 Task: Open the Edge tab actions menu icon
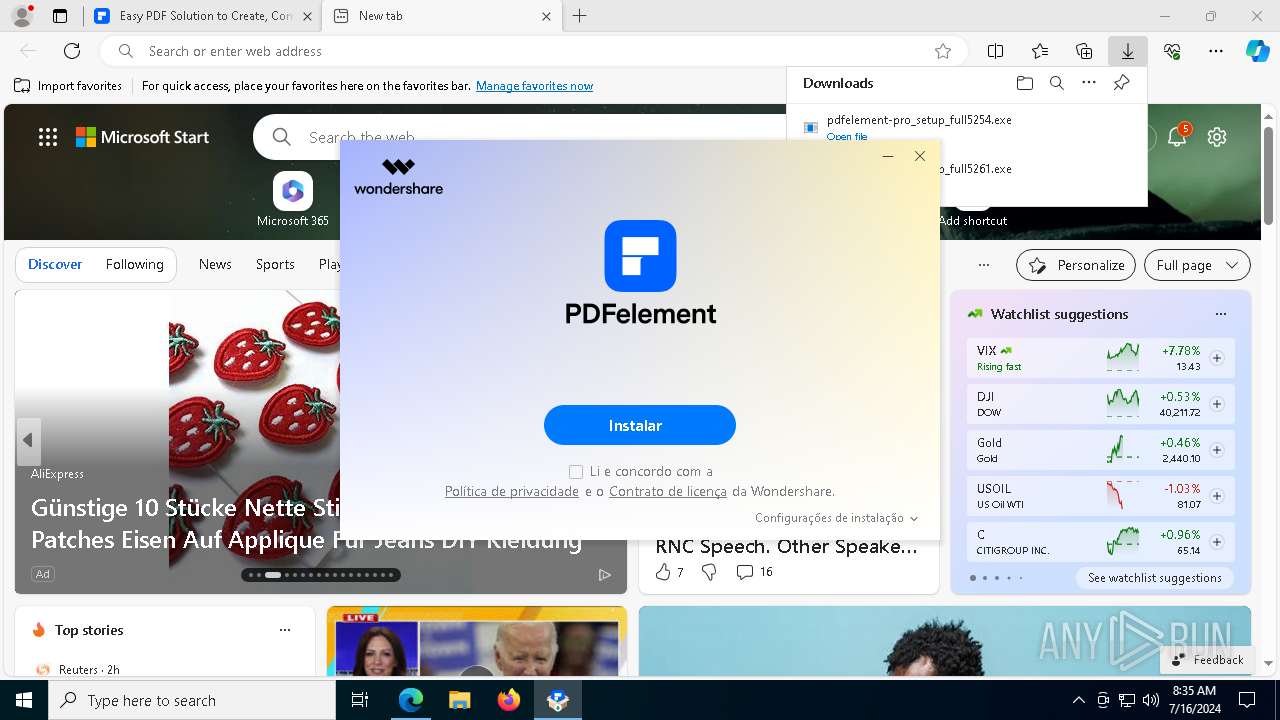pos(60,16)
